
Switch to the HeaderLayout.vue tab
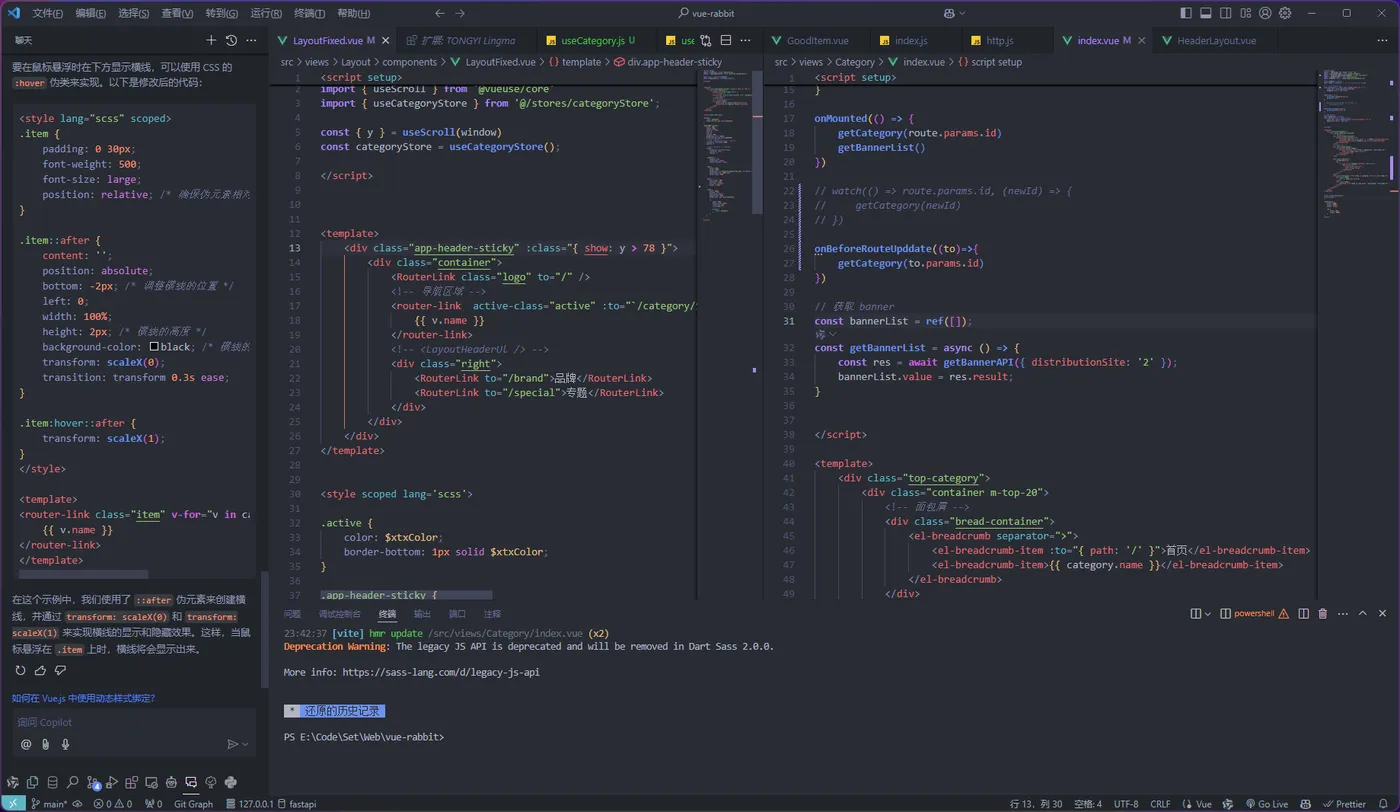click(x=1216, y=41)
